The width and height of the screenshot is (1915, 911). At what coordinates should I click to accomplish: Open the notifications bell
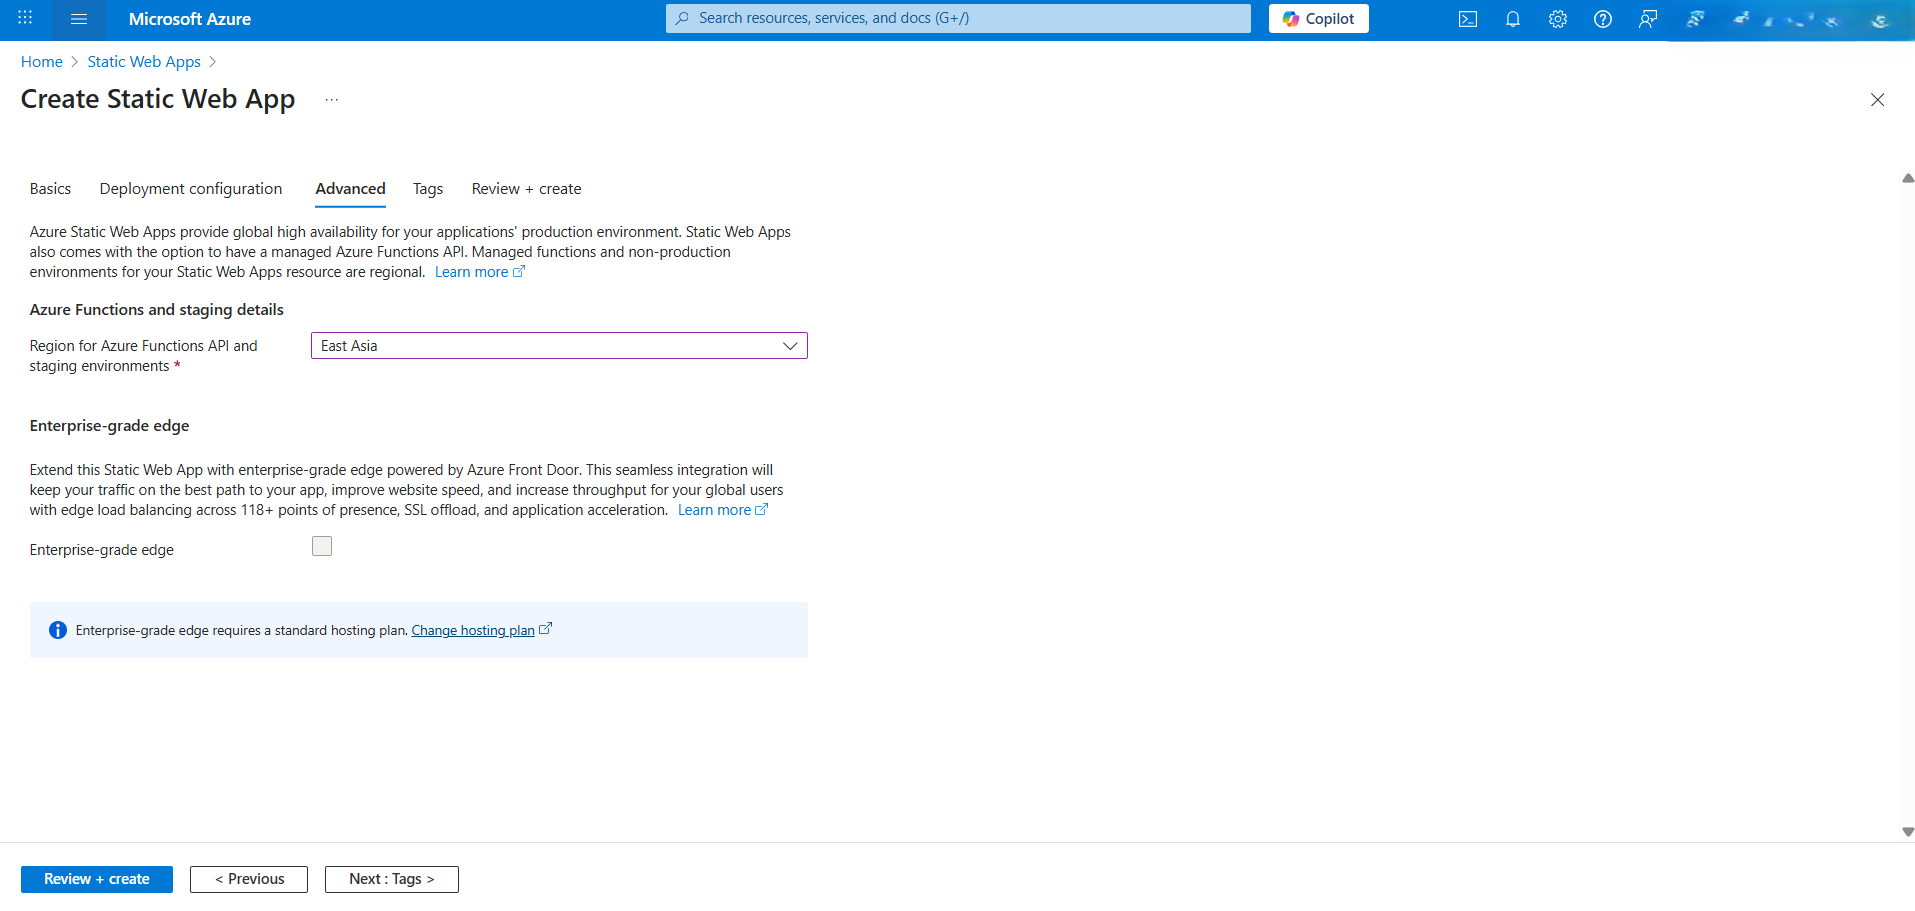(x=1512, y=19)
